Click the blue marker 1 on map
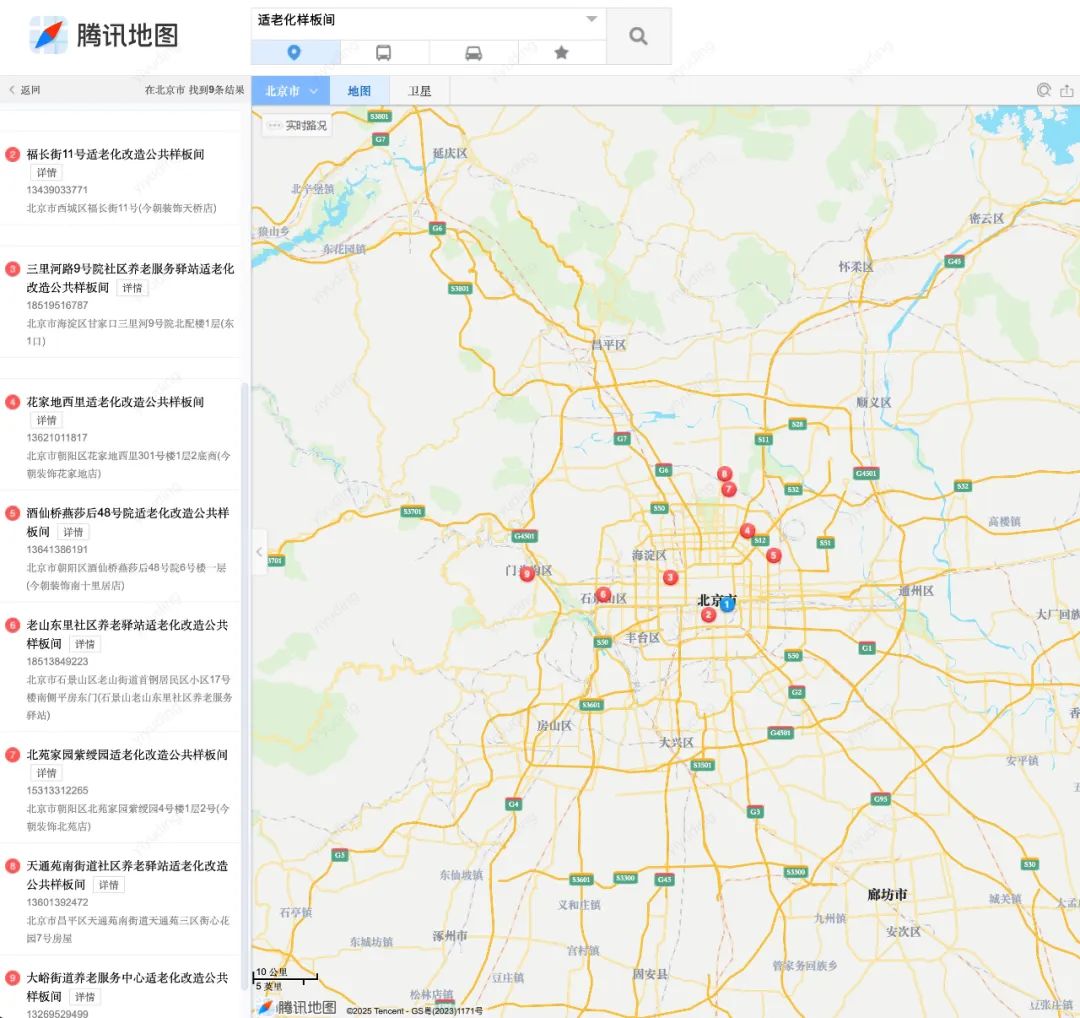The image size is (1080, 1018). [x=727, y=604]
